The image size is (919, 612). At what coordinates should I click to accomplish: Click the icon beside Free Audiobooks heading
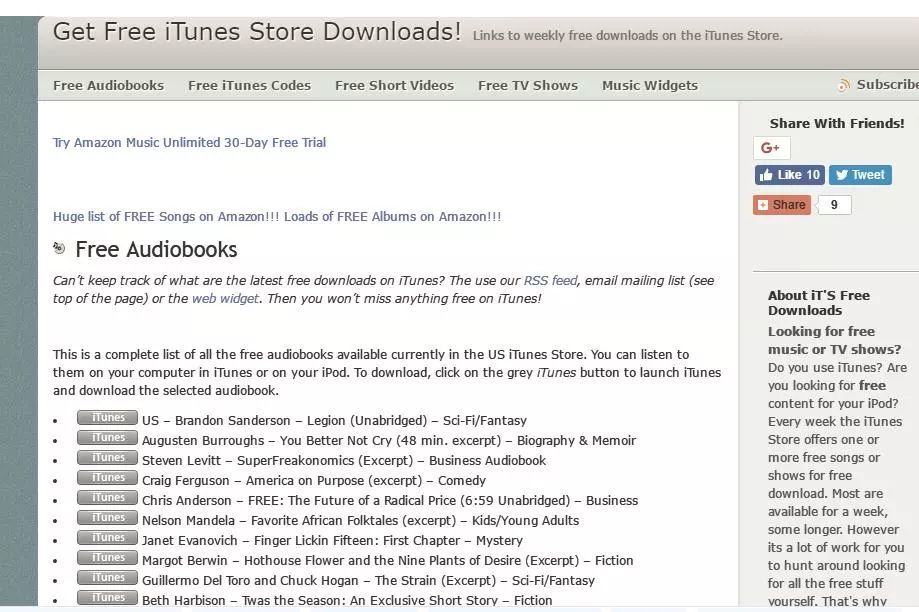click(59, 248)
